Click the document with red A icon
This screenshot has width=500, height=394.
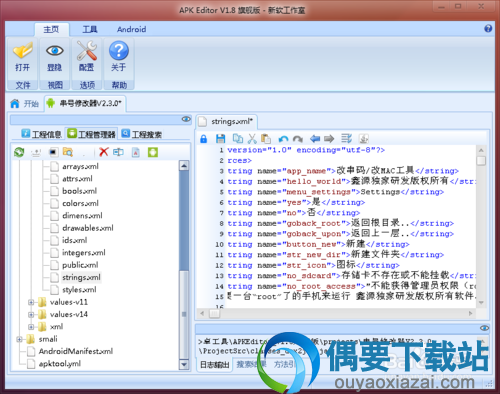click(136, 152)
